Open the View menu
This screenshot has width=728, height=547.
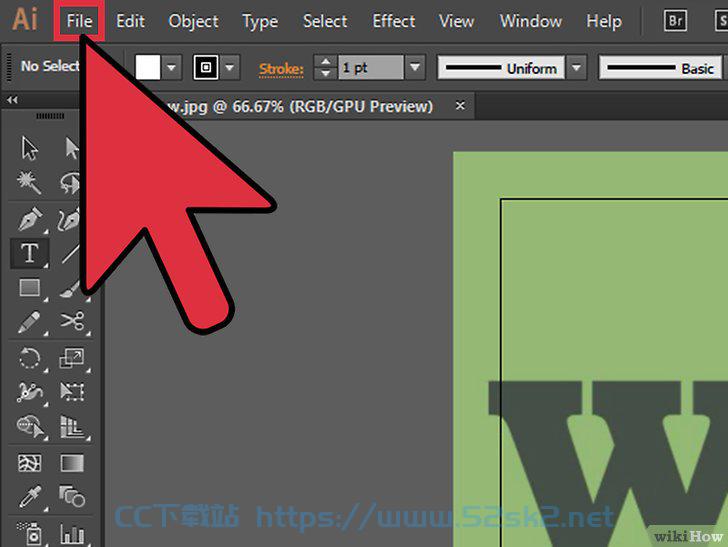pyautogui.click(x=456, y=21)
